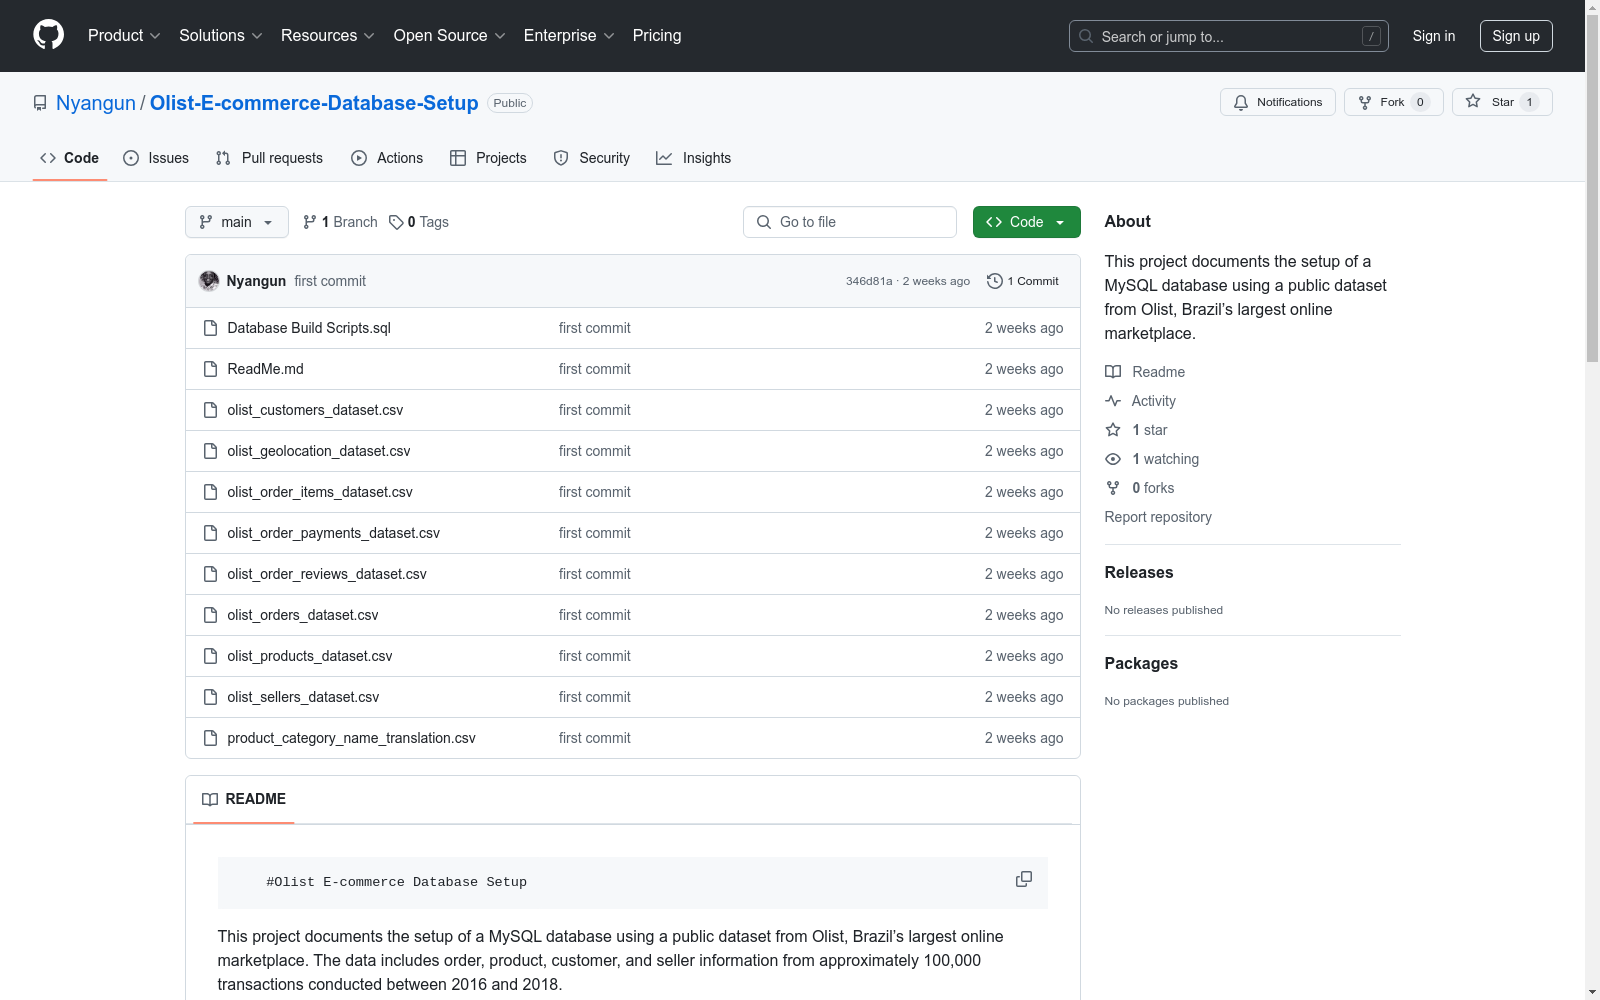Click the Sign up button

coord(1515,36)
